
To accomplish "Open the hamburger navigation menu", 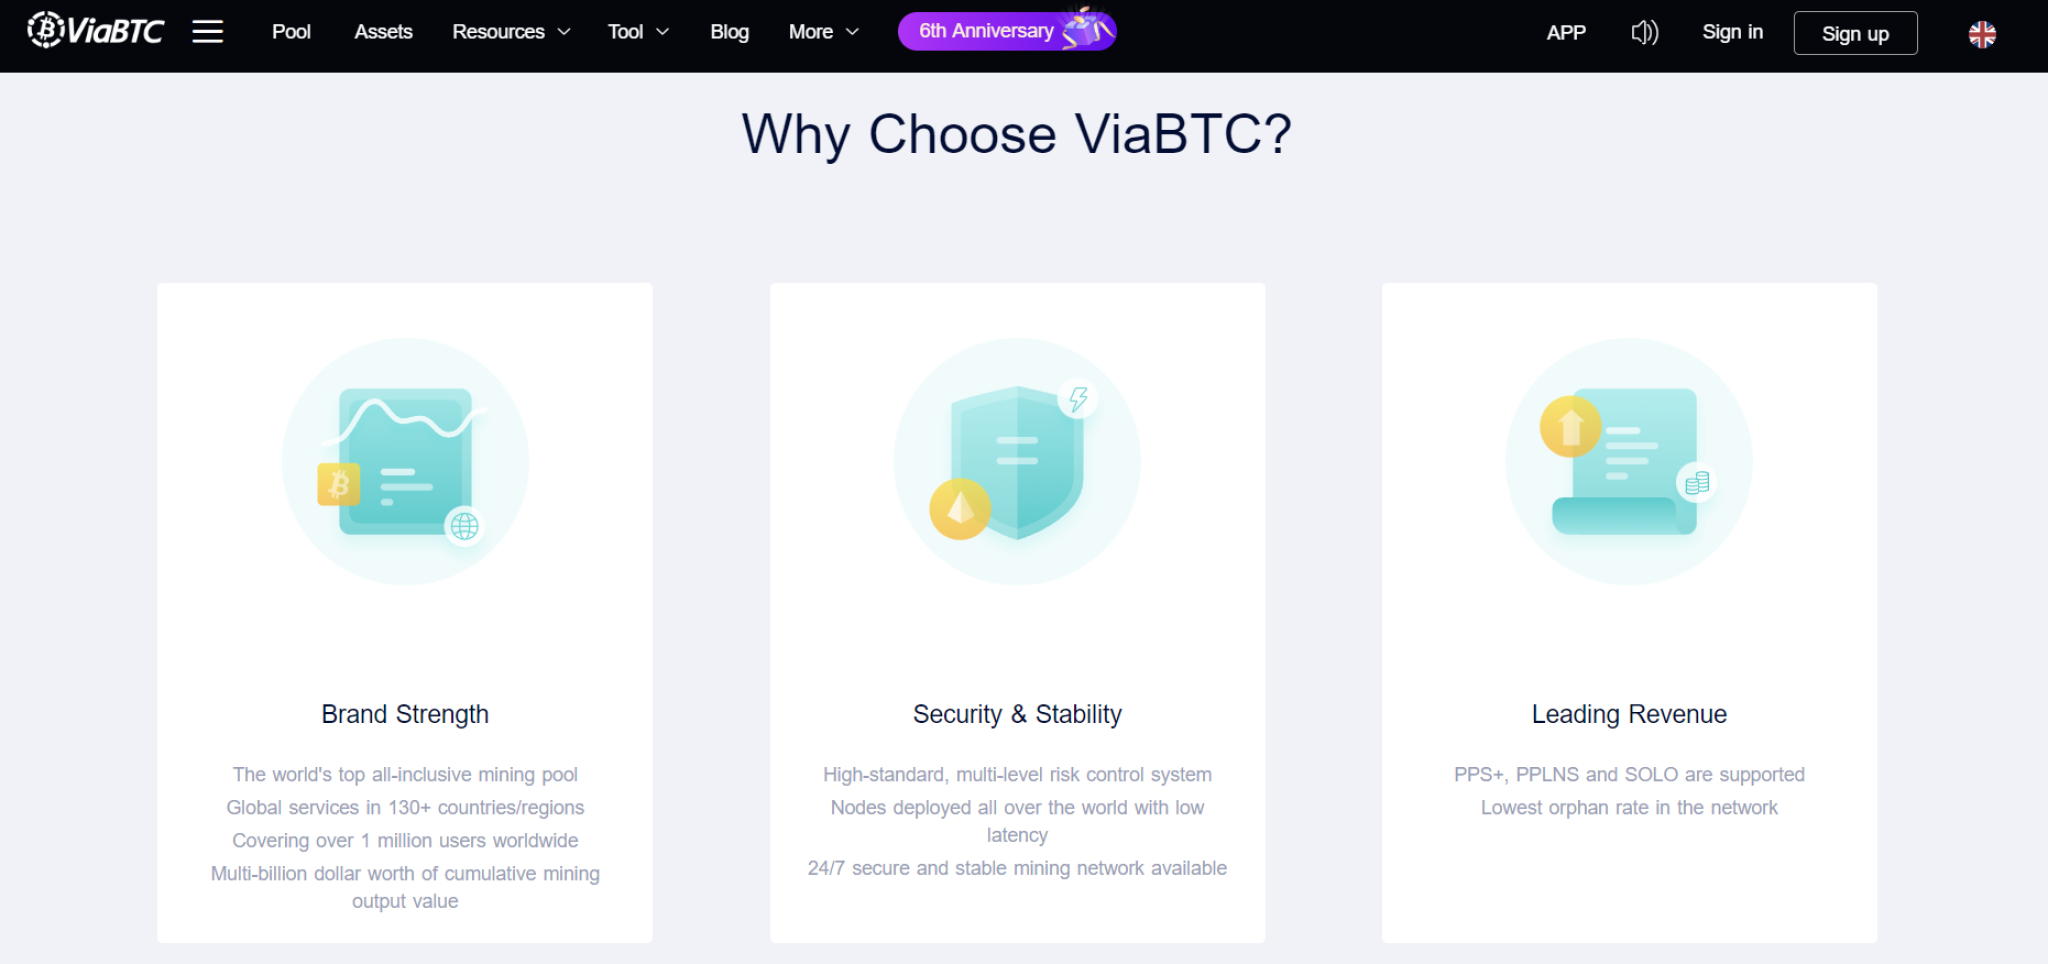I will (x=207, y=31).
